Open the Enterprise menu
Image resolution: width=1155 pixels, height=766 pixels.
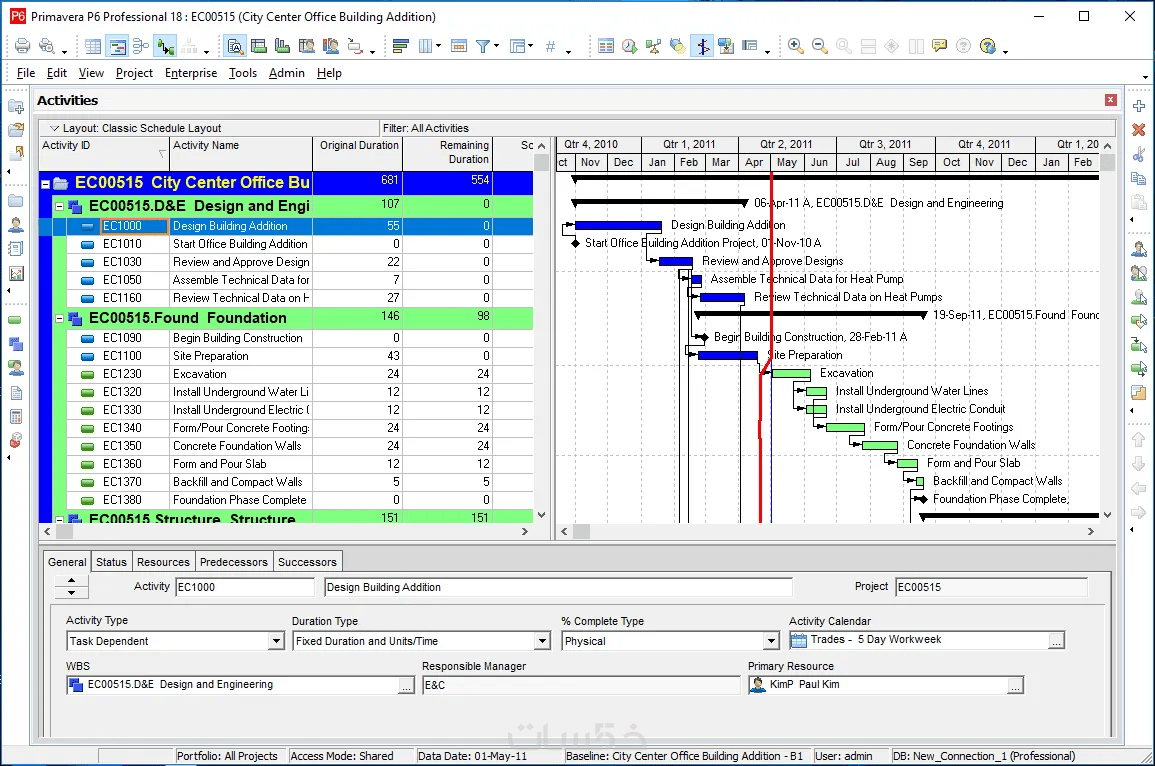click(190, 73)
